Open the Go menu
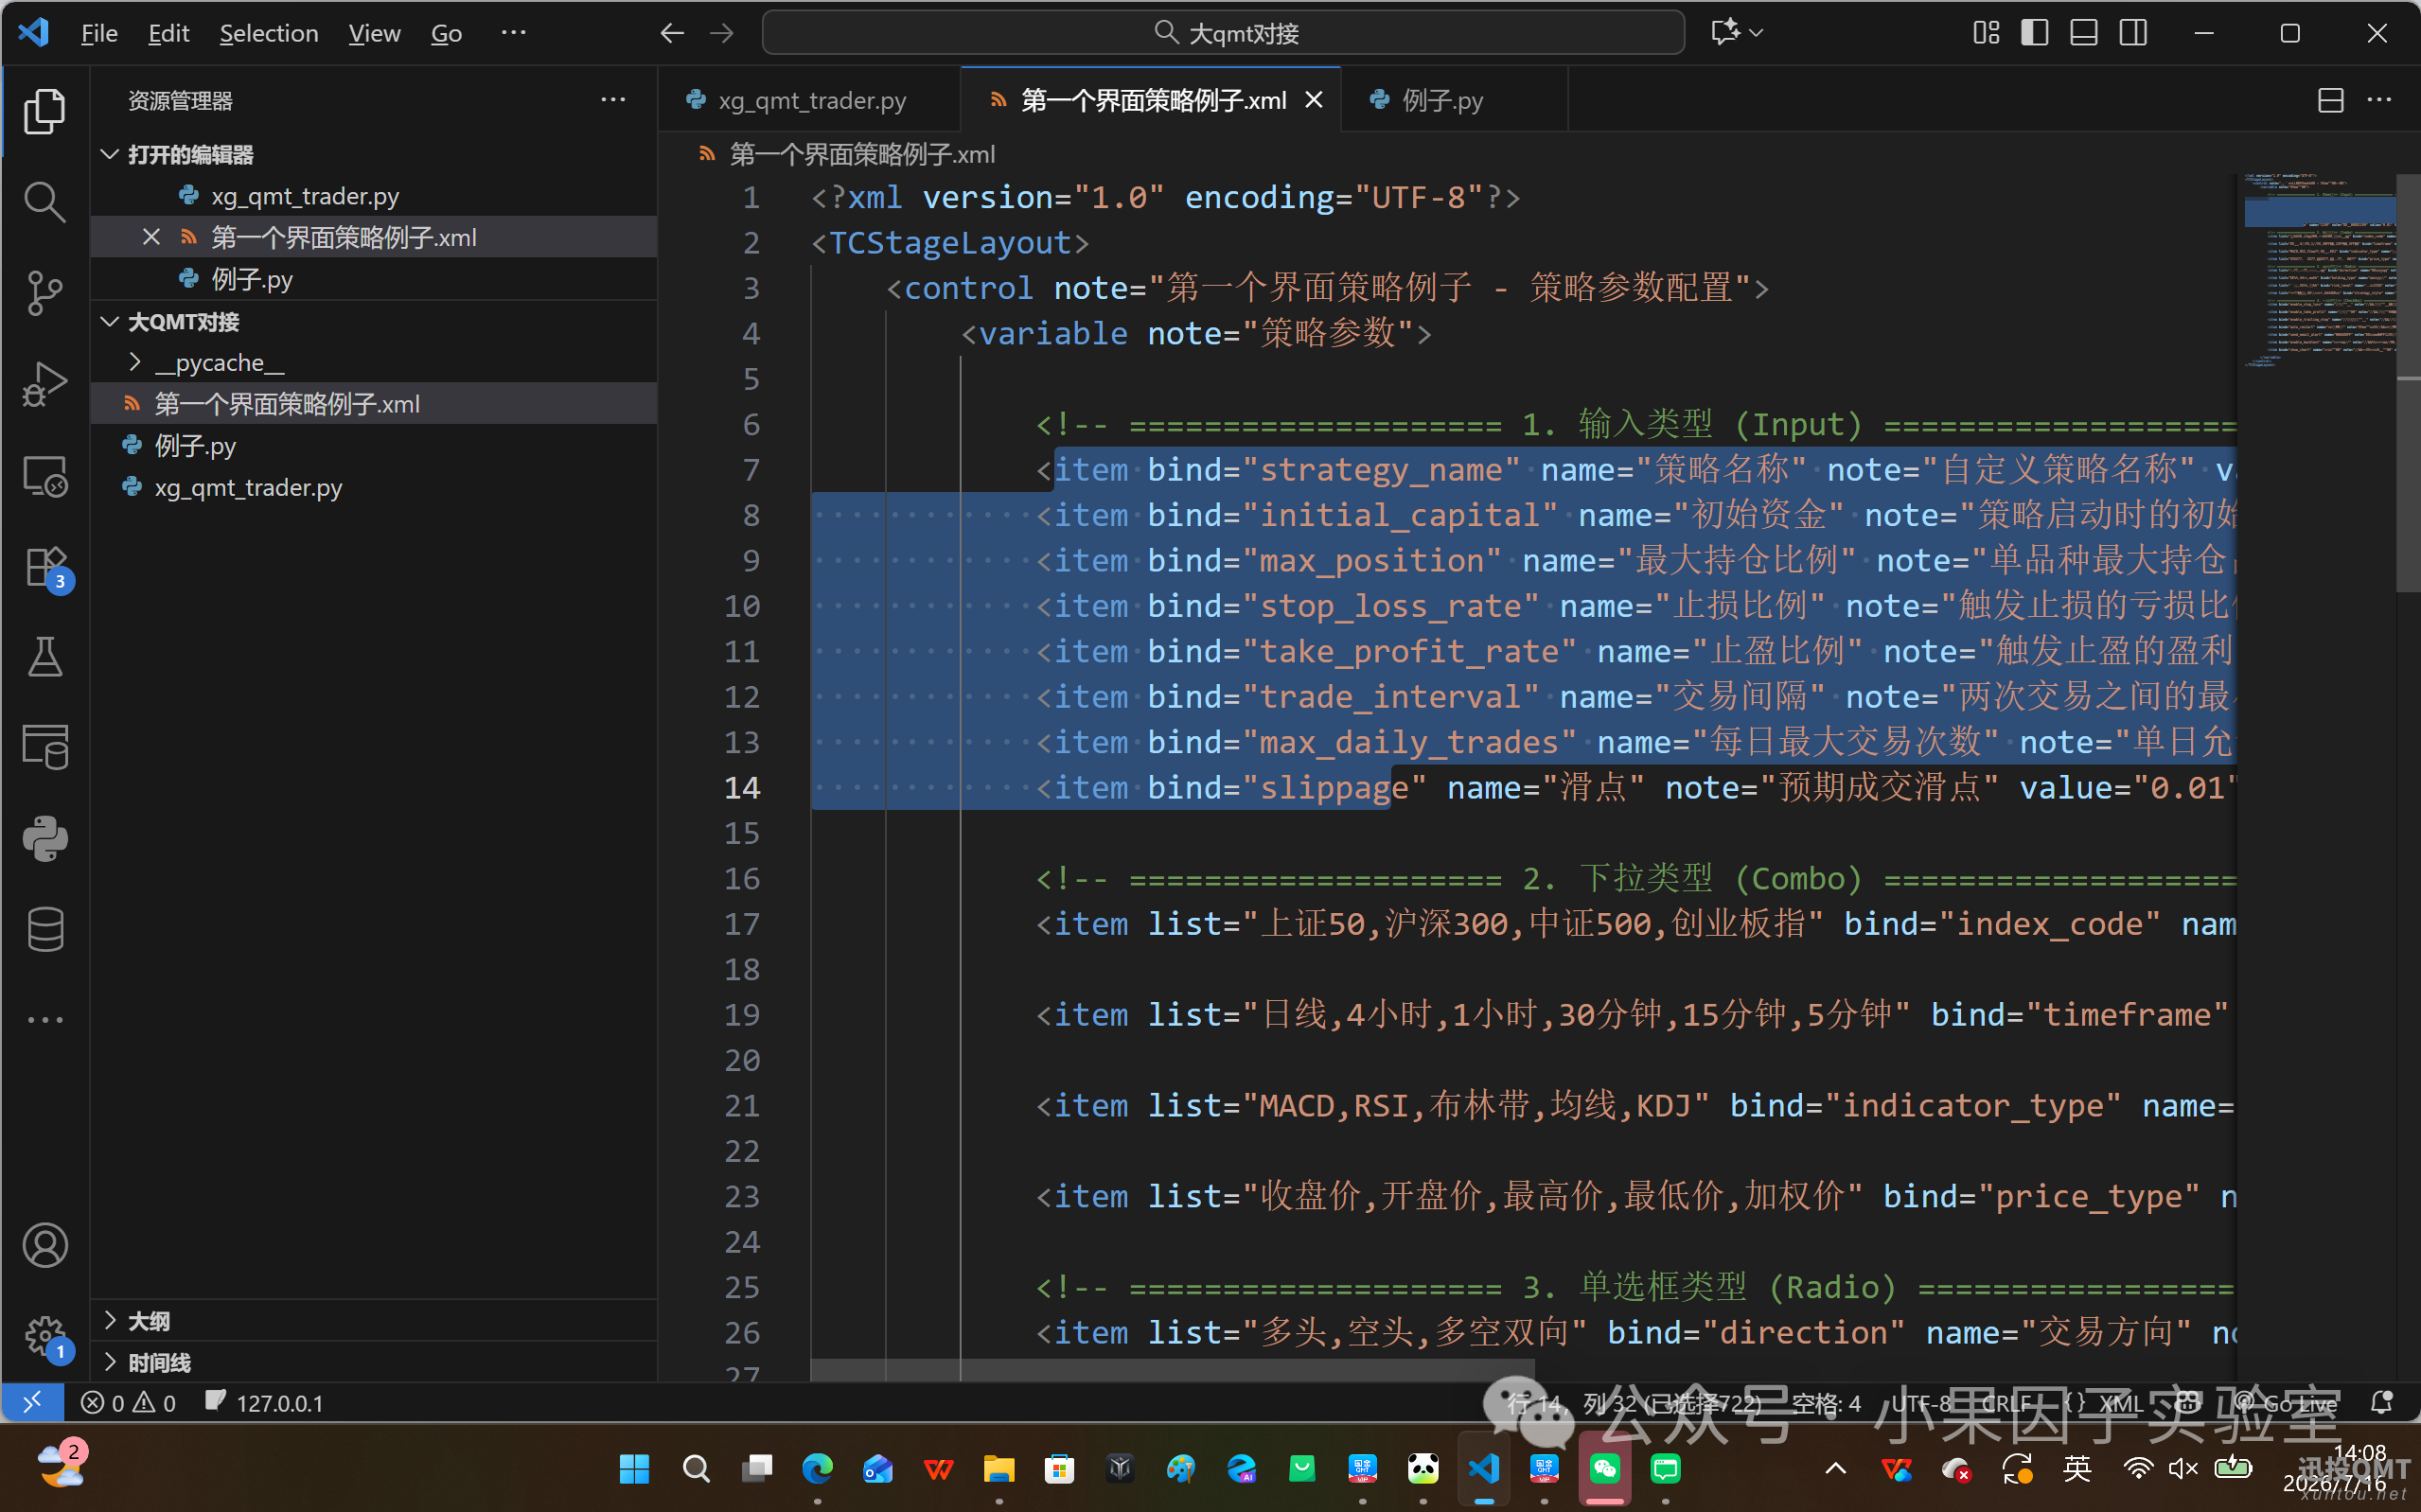 [x=446, y=33]
